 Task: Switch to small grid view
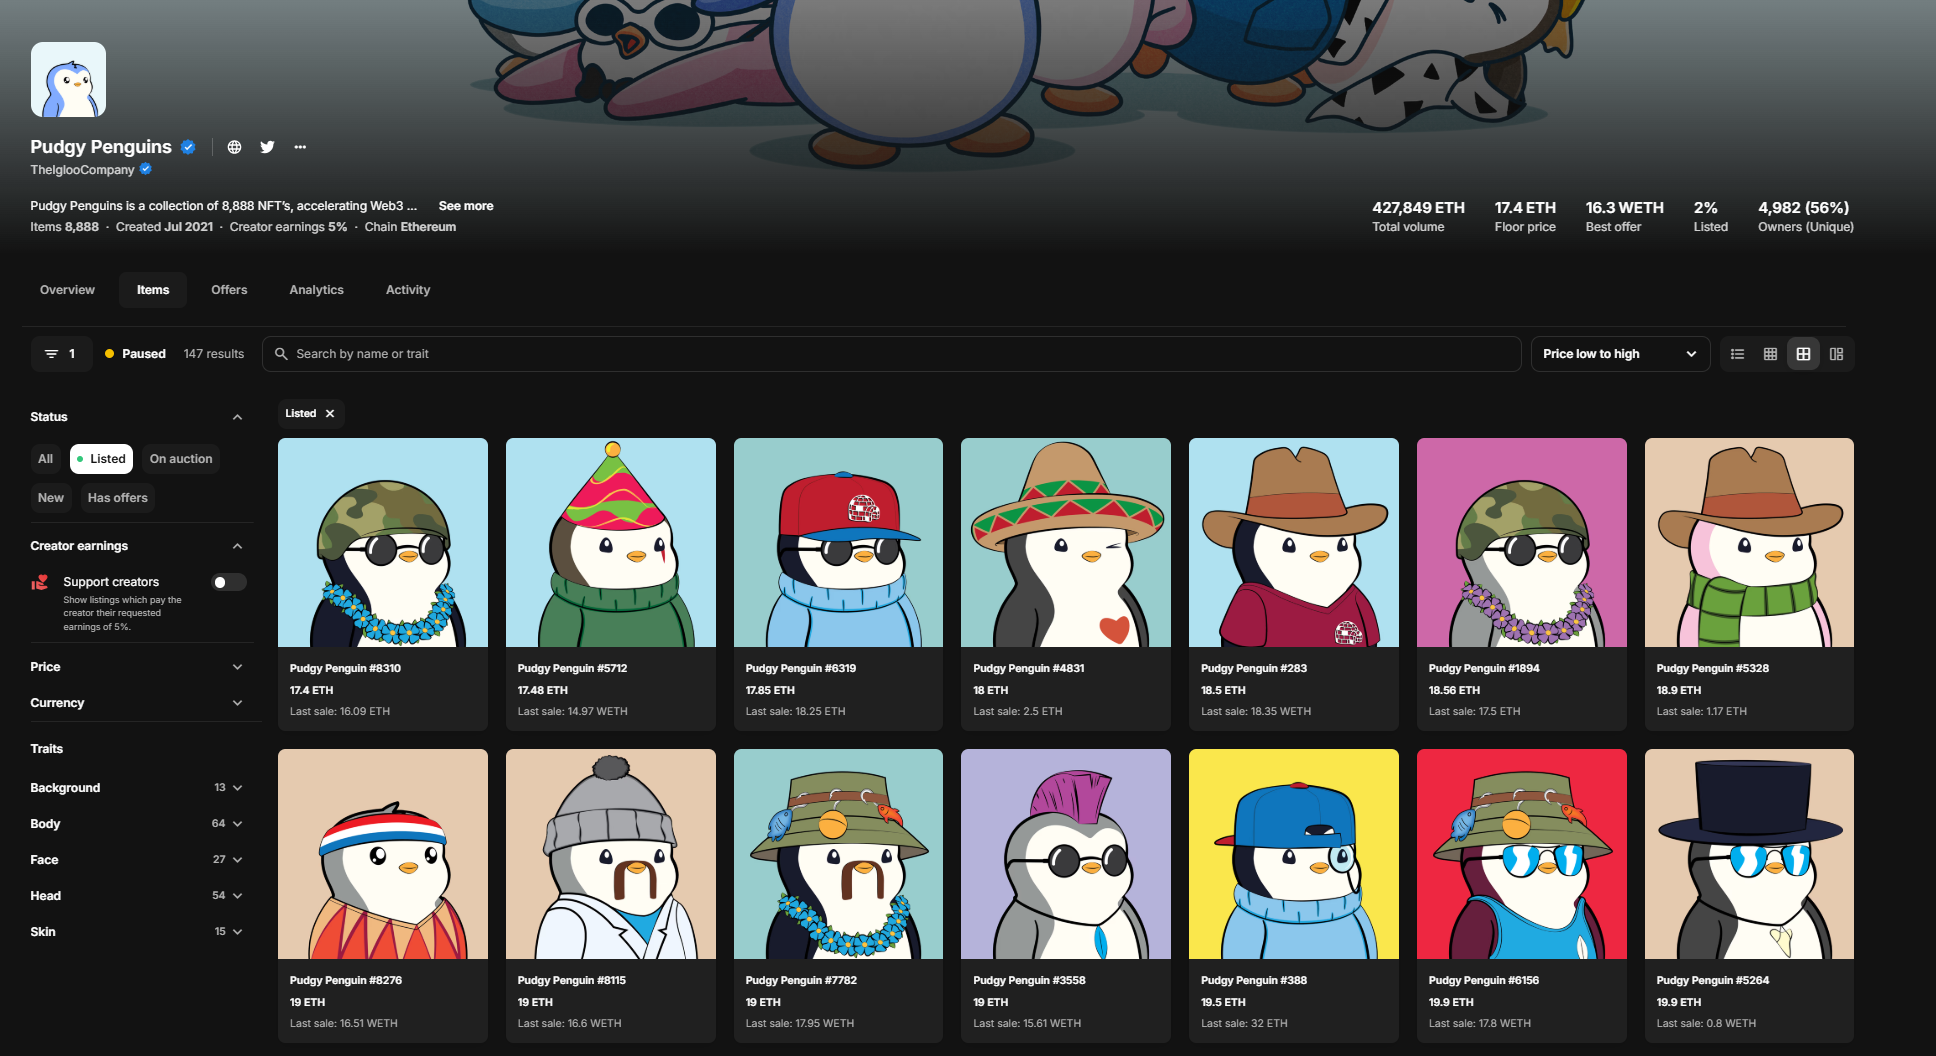[1770, 354]
